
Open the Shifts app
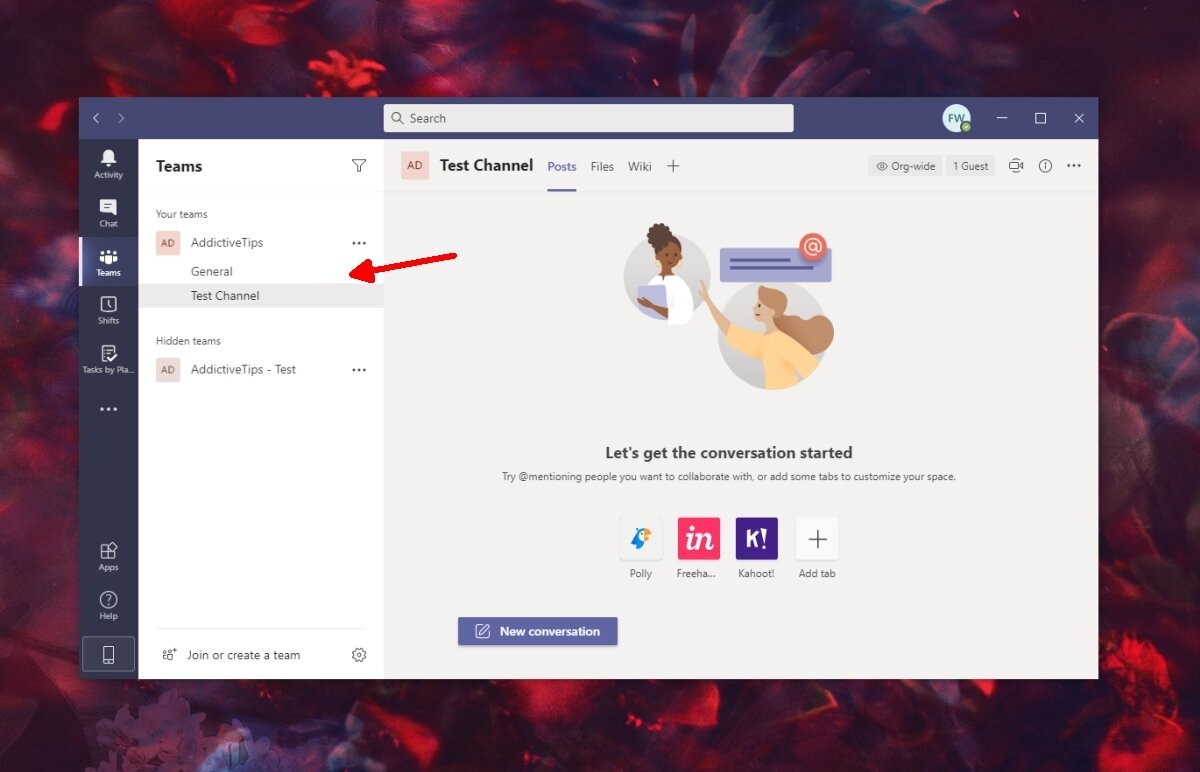coord(108,310)
